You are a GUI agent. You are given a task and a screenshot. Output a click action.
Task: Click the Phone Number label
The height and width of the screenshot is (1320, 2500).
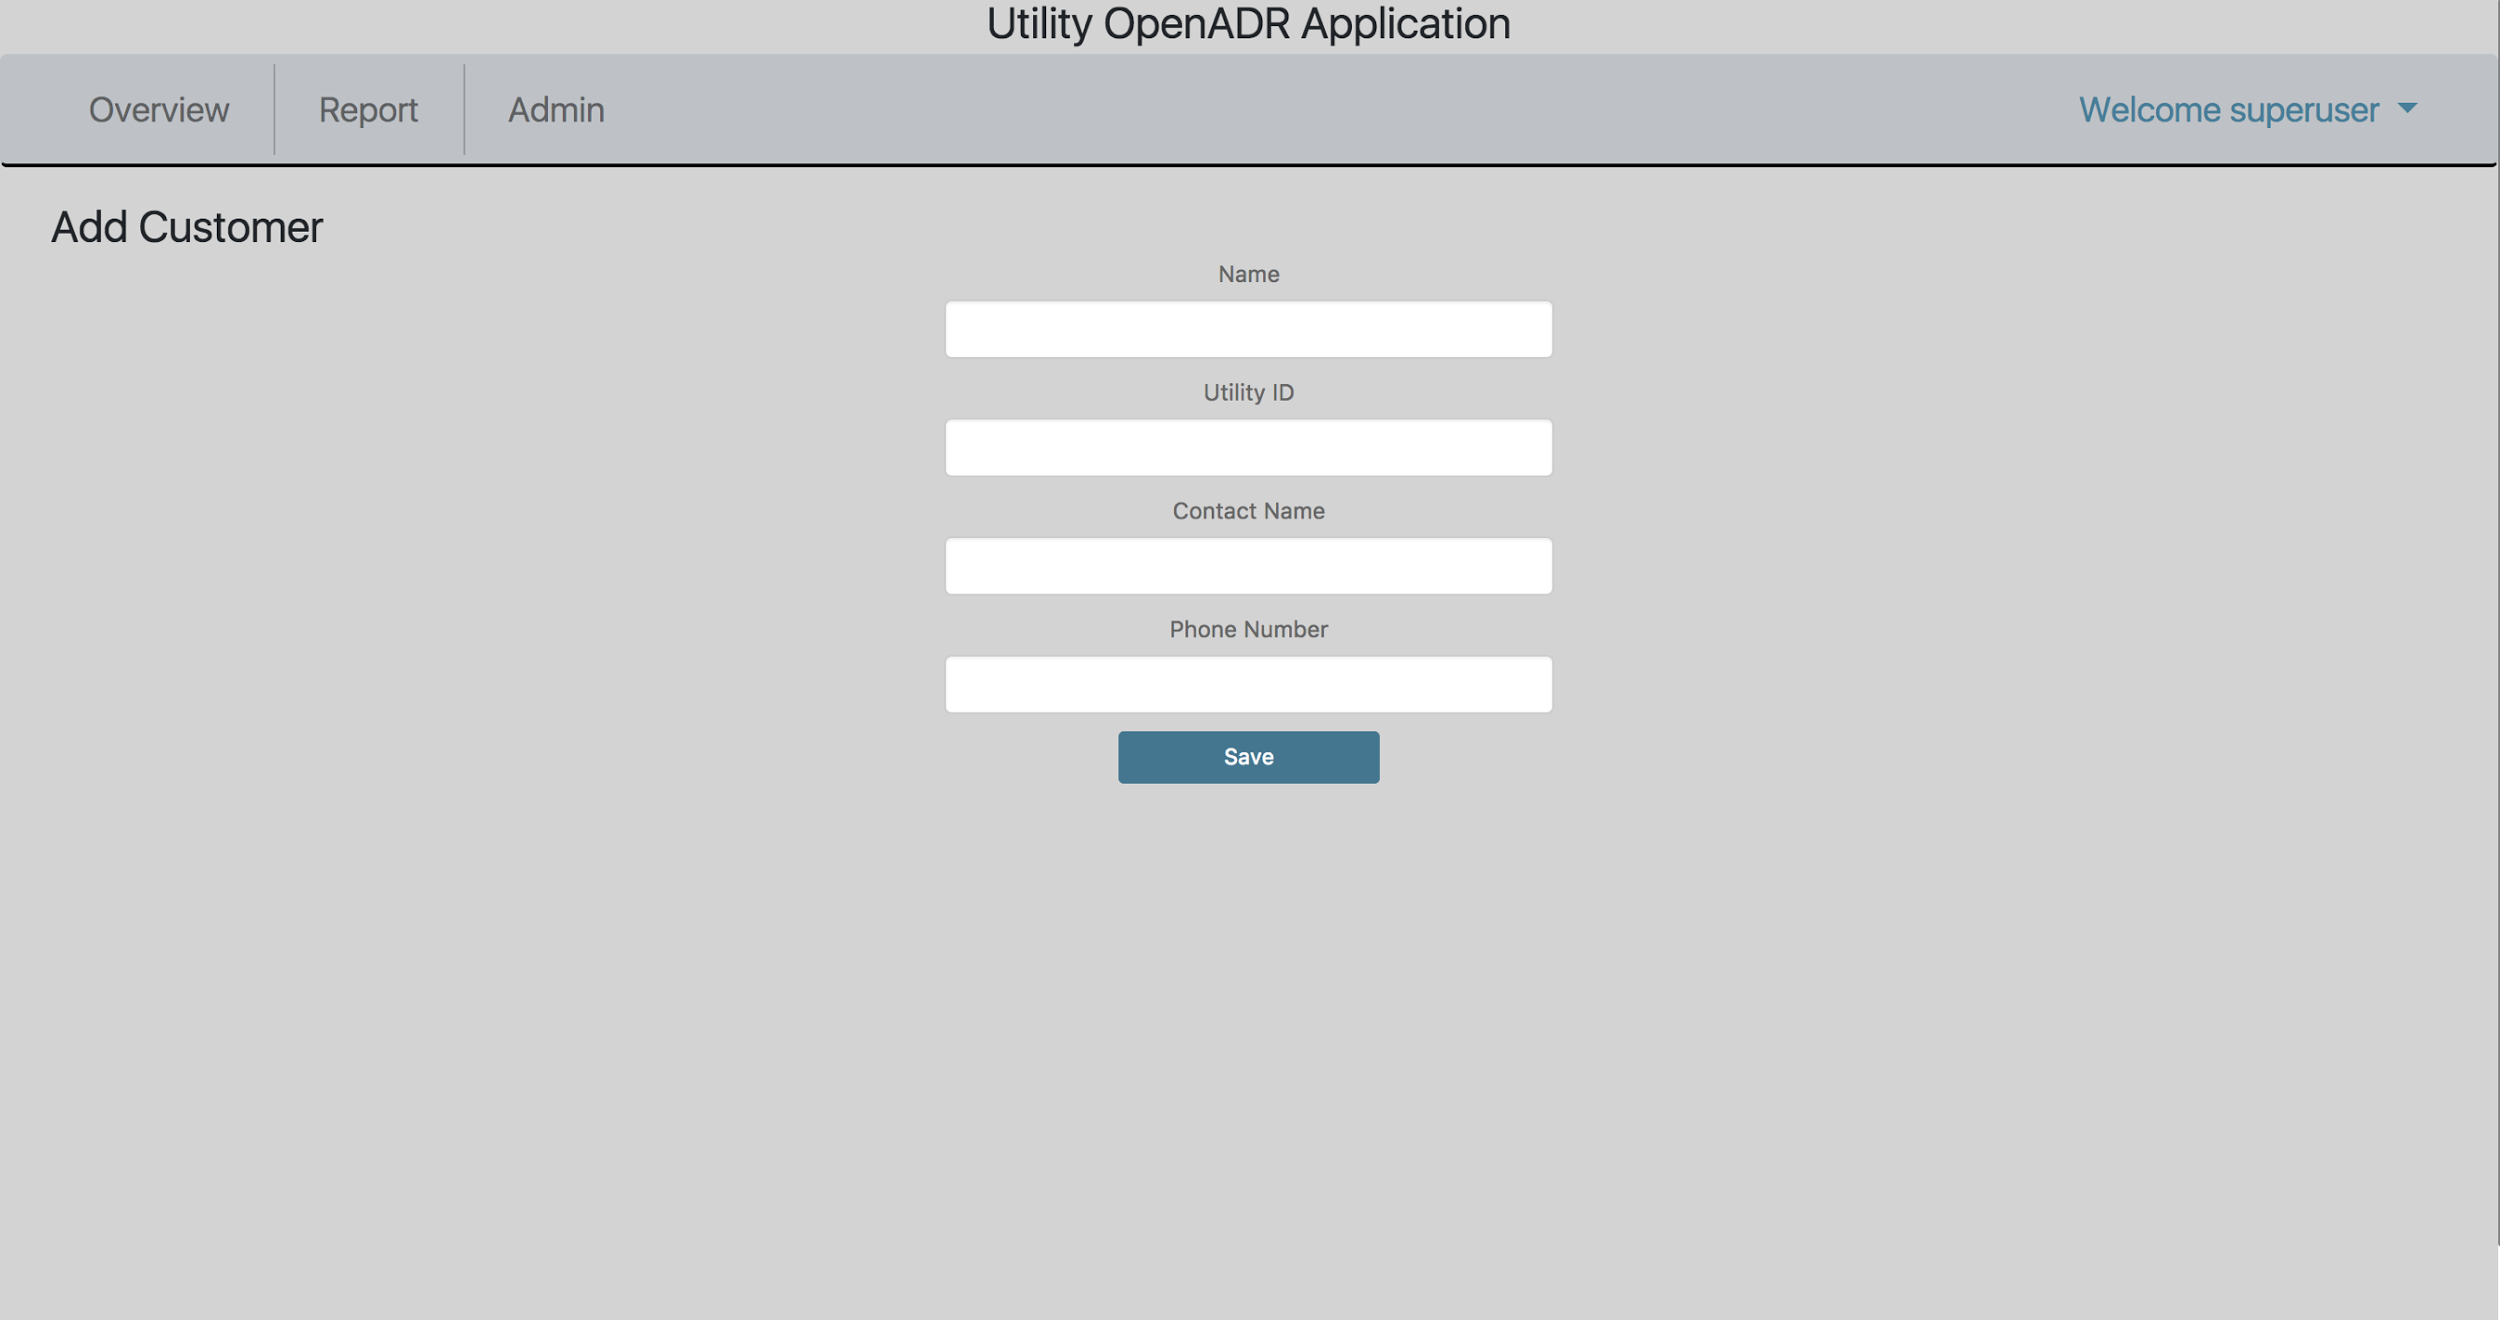pos(1248,629)
